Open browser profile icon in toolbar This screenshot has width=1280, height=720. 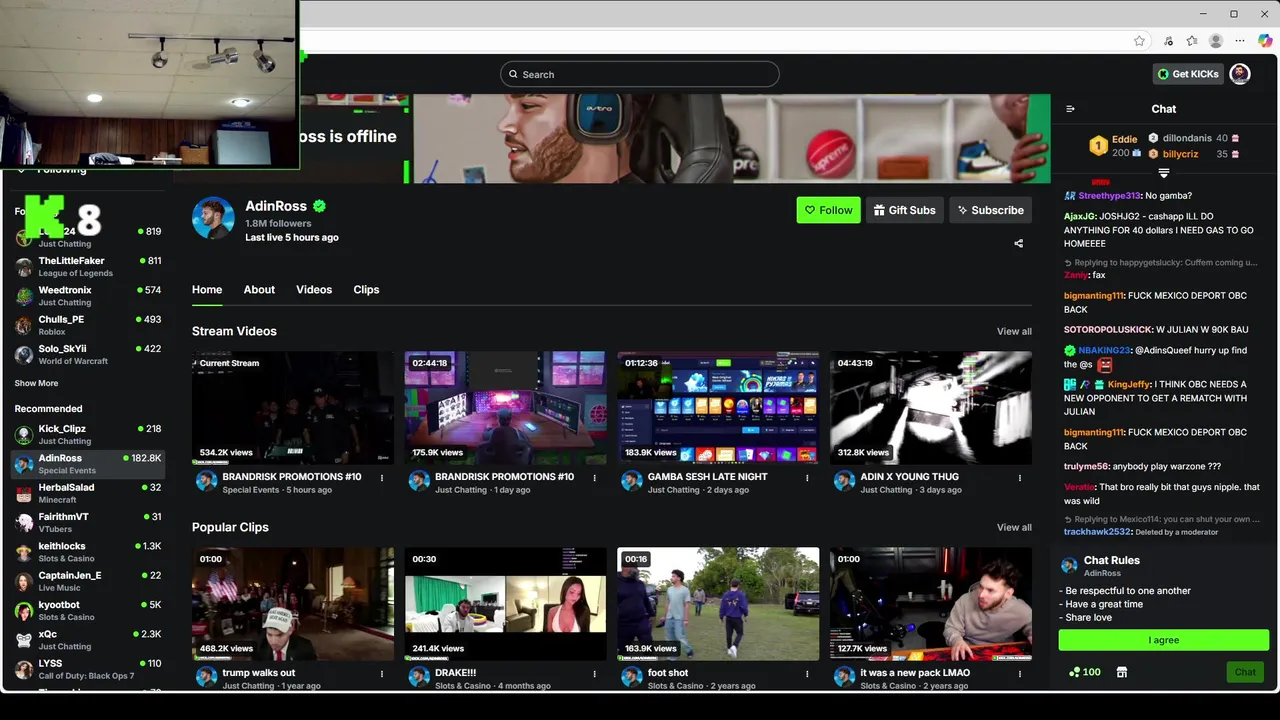tap(1216, 41)
